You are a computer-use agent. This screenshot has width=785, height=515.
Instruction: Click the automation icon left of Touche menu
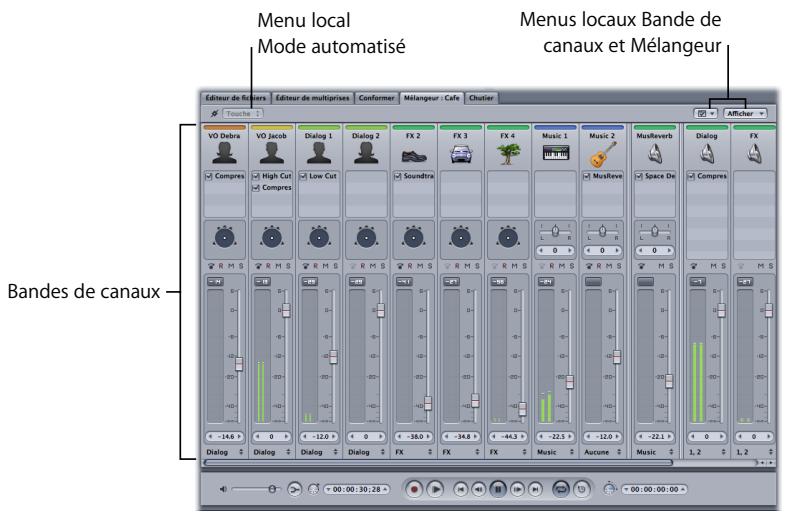(x=214, y=114)
